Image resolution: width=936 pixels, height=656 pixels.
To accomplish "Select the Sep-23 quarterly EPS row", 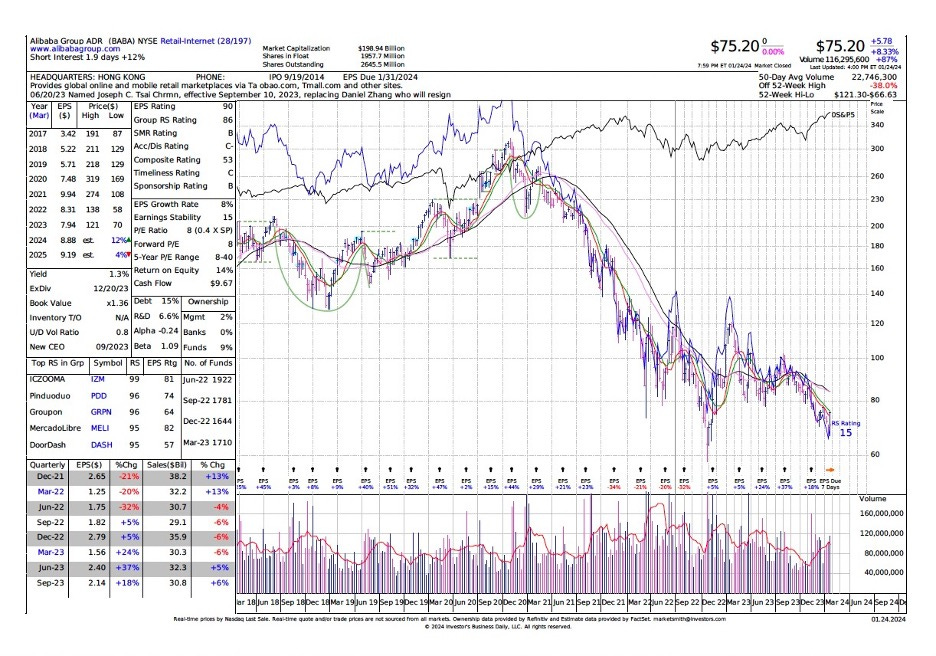I will point(130,583).
